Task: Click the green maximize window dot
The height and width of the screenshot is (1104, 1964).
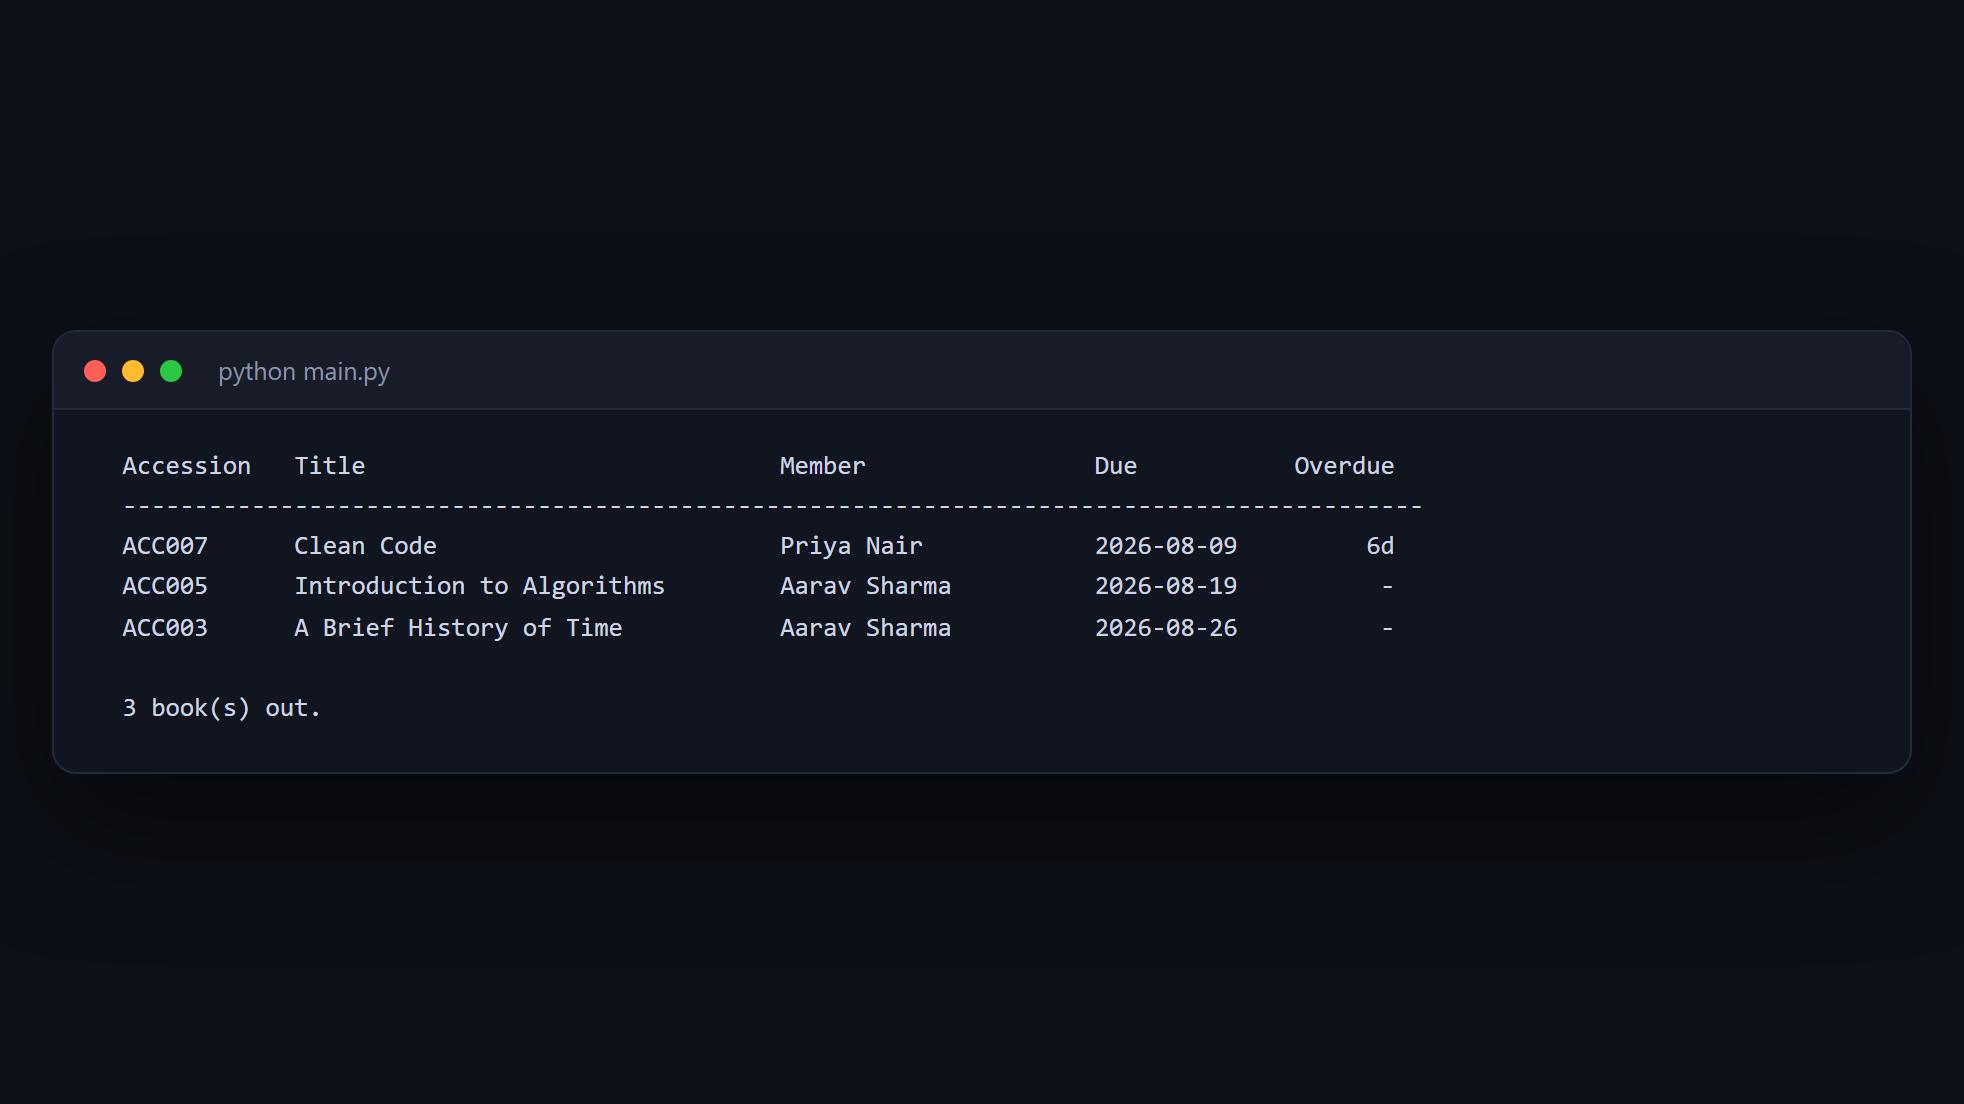Action: point(171,371)
